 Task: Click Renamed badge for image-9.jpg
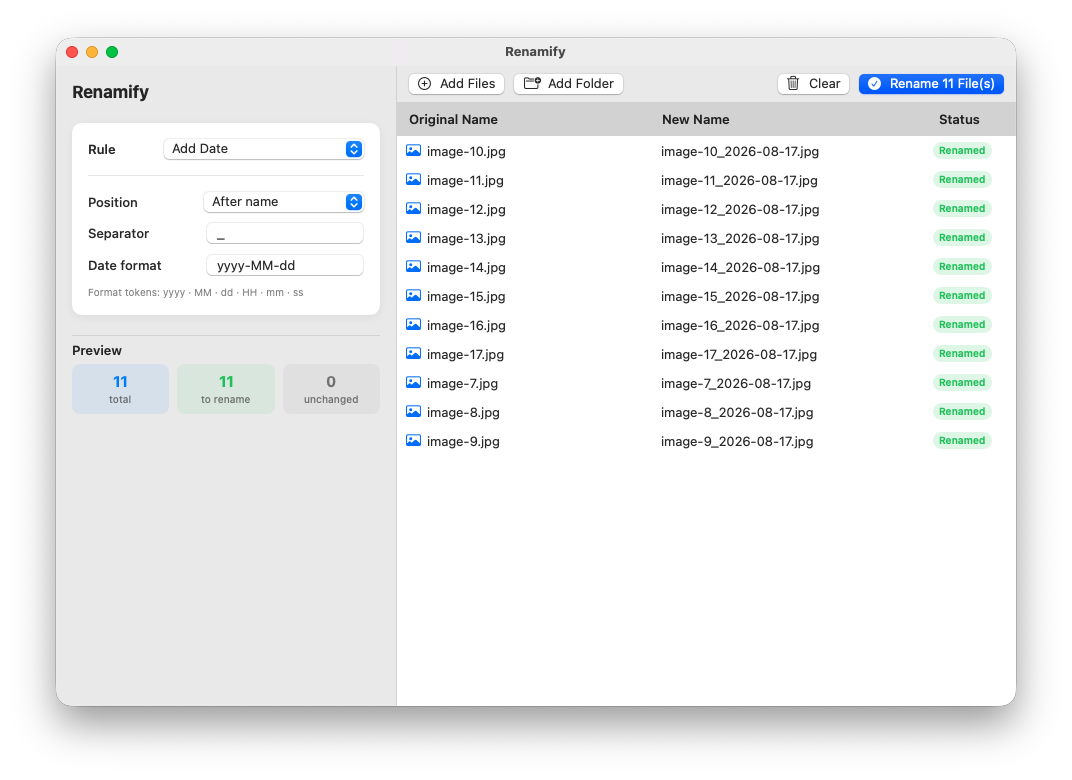coord(962,441)
